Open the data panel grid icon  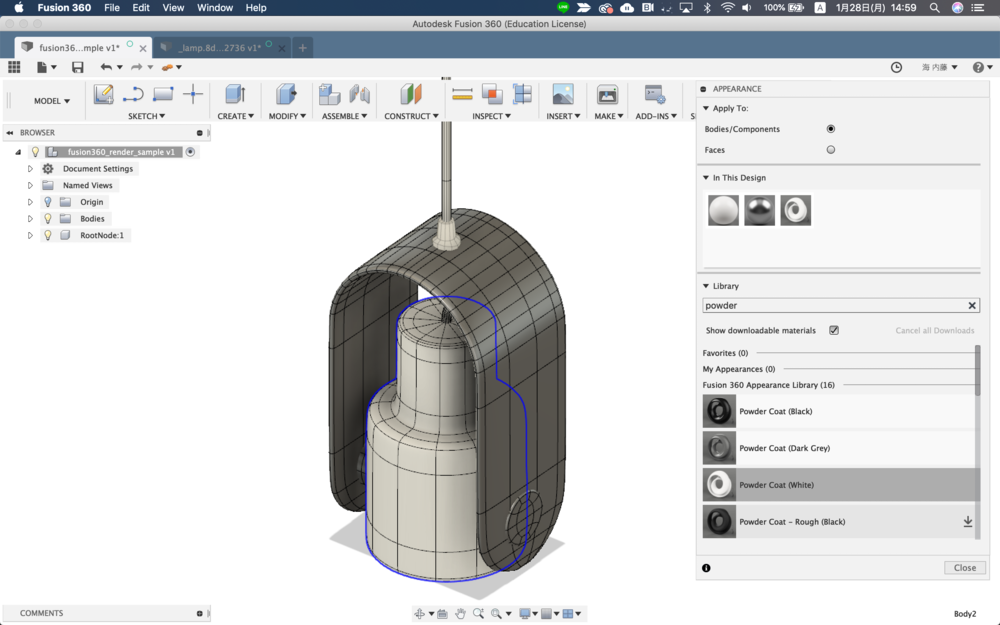(14, 67)
